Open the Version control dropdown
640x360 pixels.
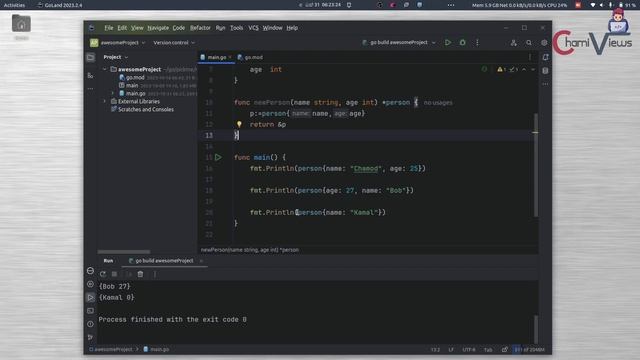click(x=174, y=42)
